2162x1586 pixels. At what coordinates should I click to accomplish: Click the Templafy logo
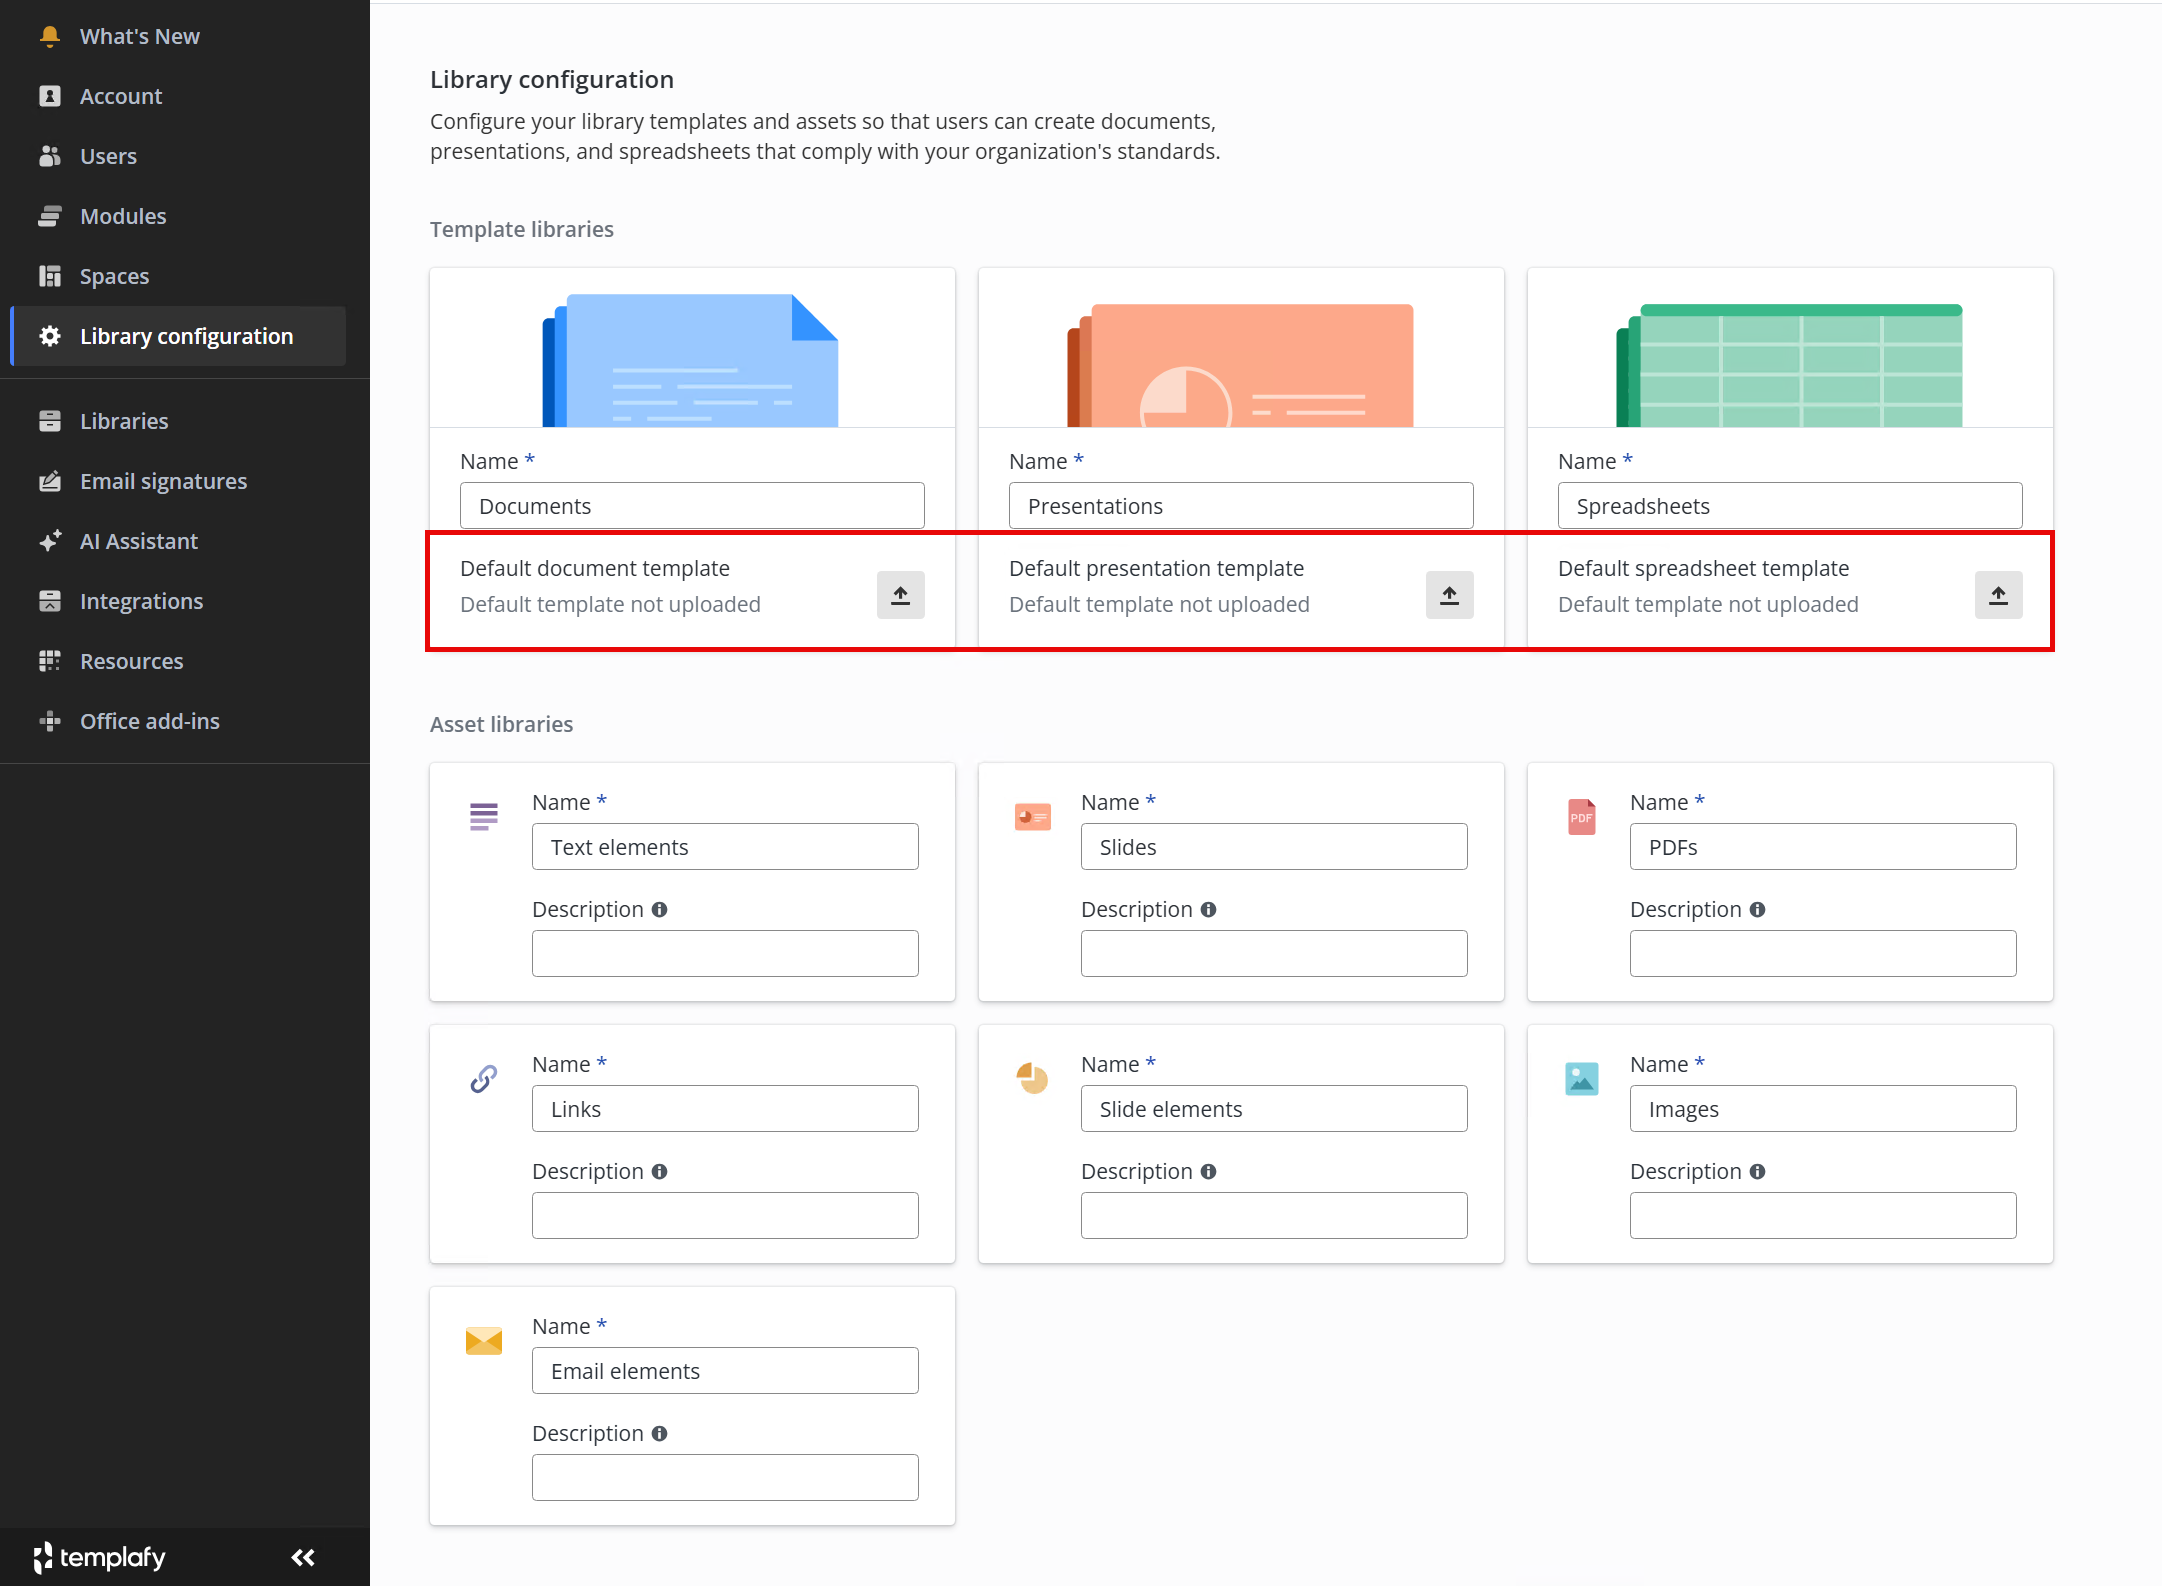[x=100, y=1557]
